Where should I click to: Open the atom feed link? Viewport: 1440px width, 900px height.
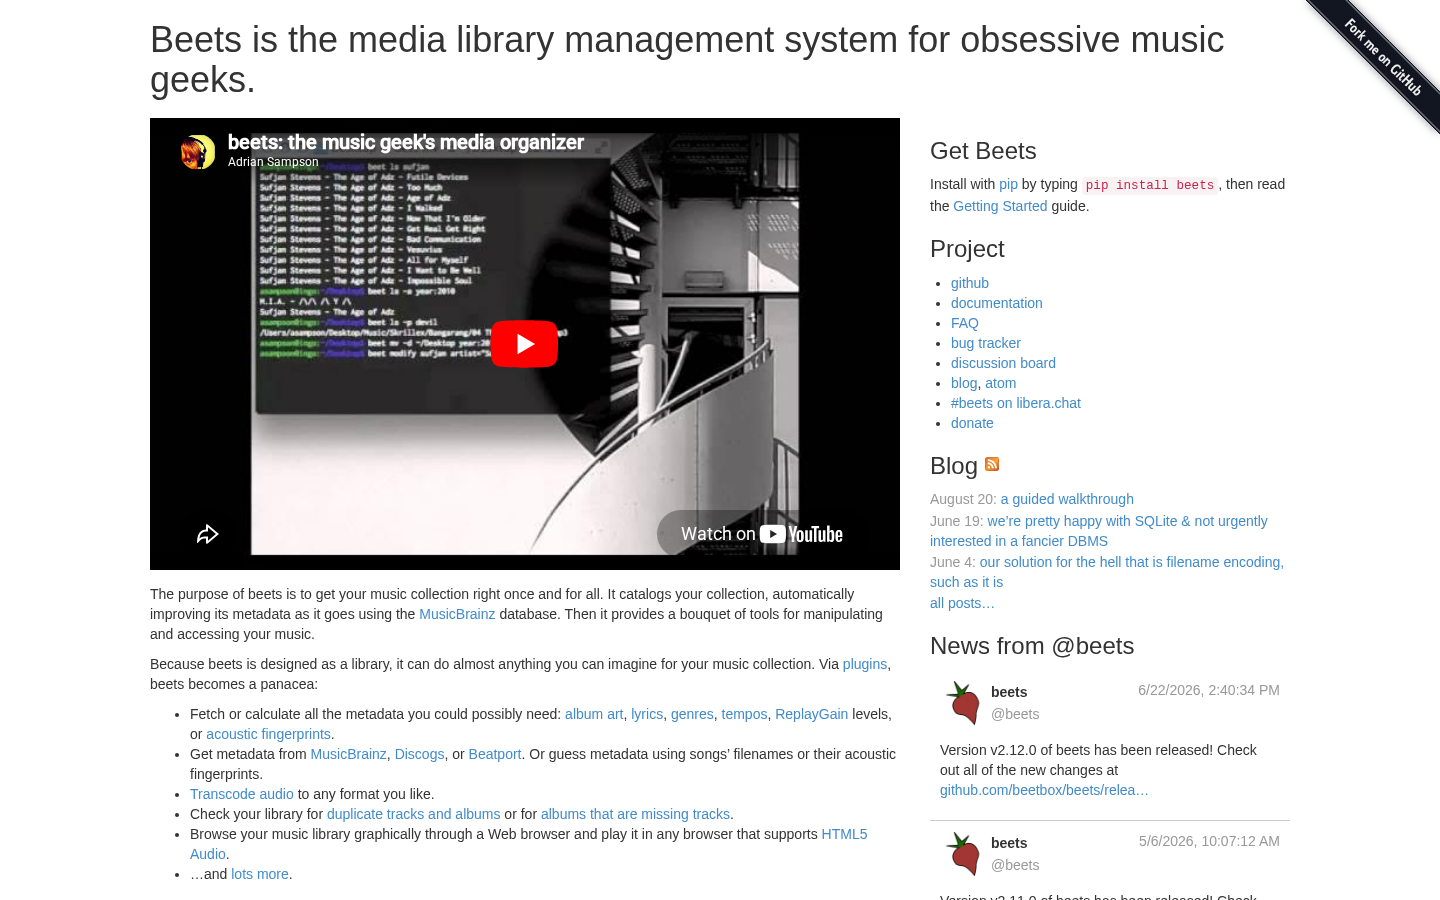point(1000,383)
